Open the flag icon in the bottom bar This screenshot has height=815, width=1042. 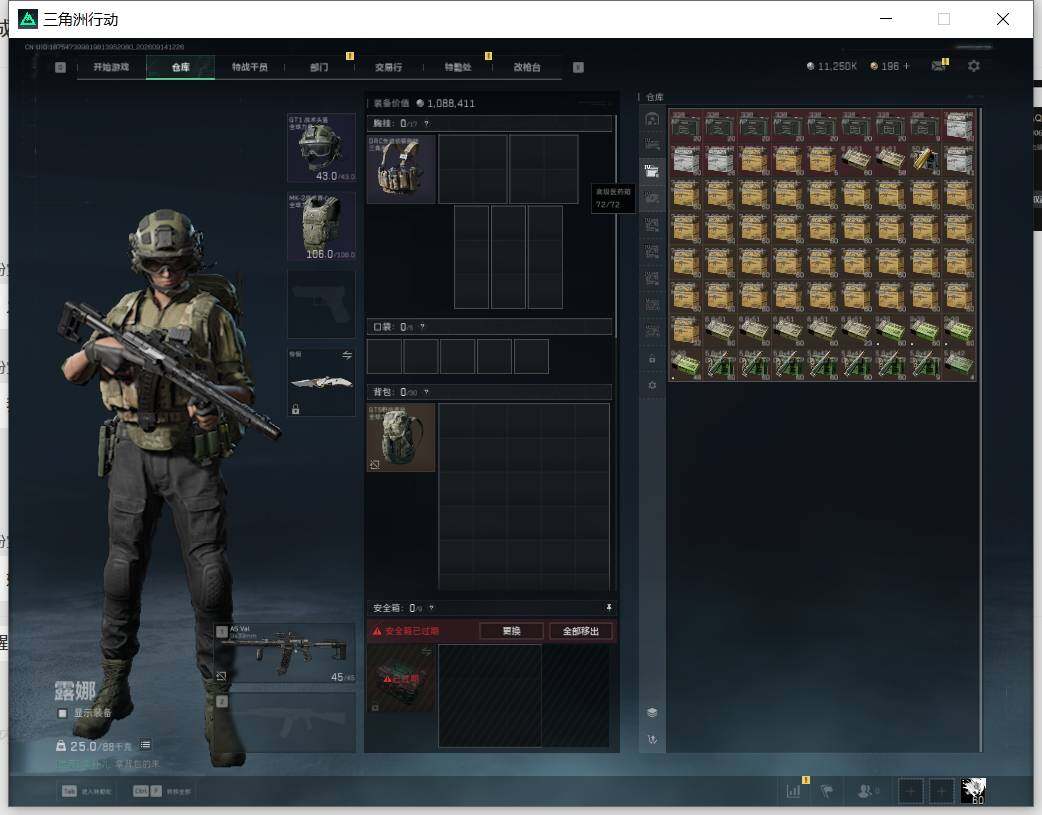point(827,790)
